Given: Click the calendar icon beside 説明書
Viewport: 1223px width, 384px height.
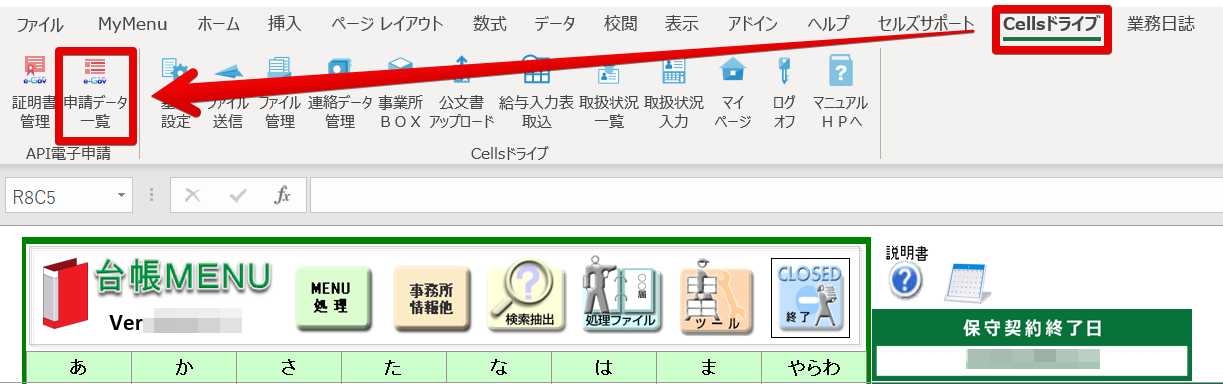Looking at the screenshot, I should (968, 284).
